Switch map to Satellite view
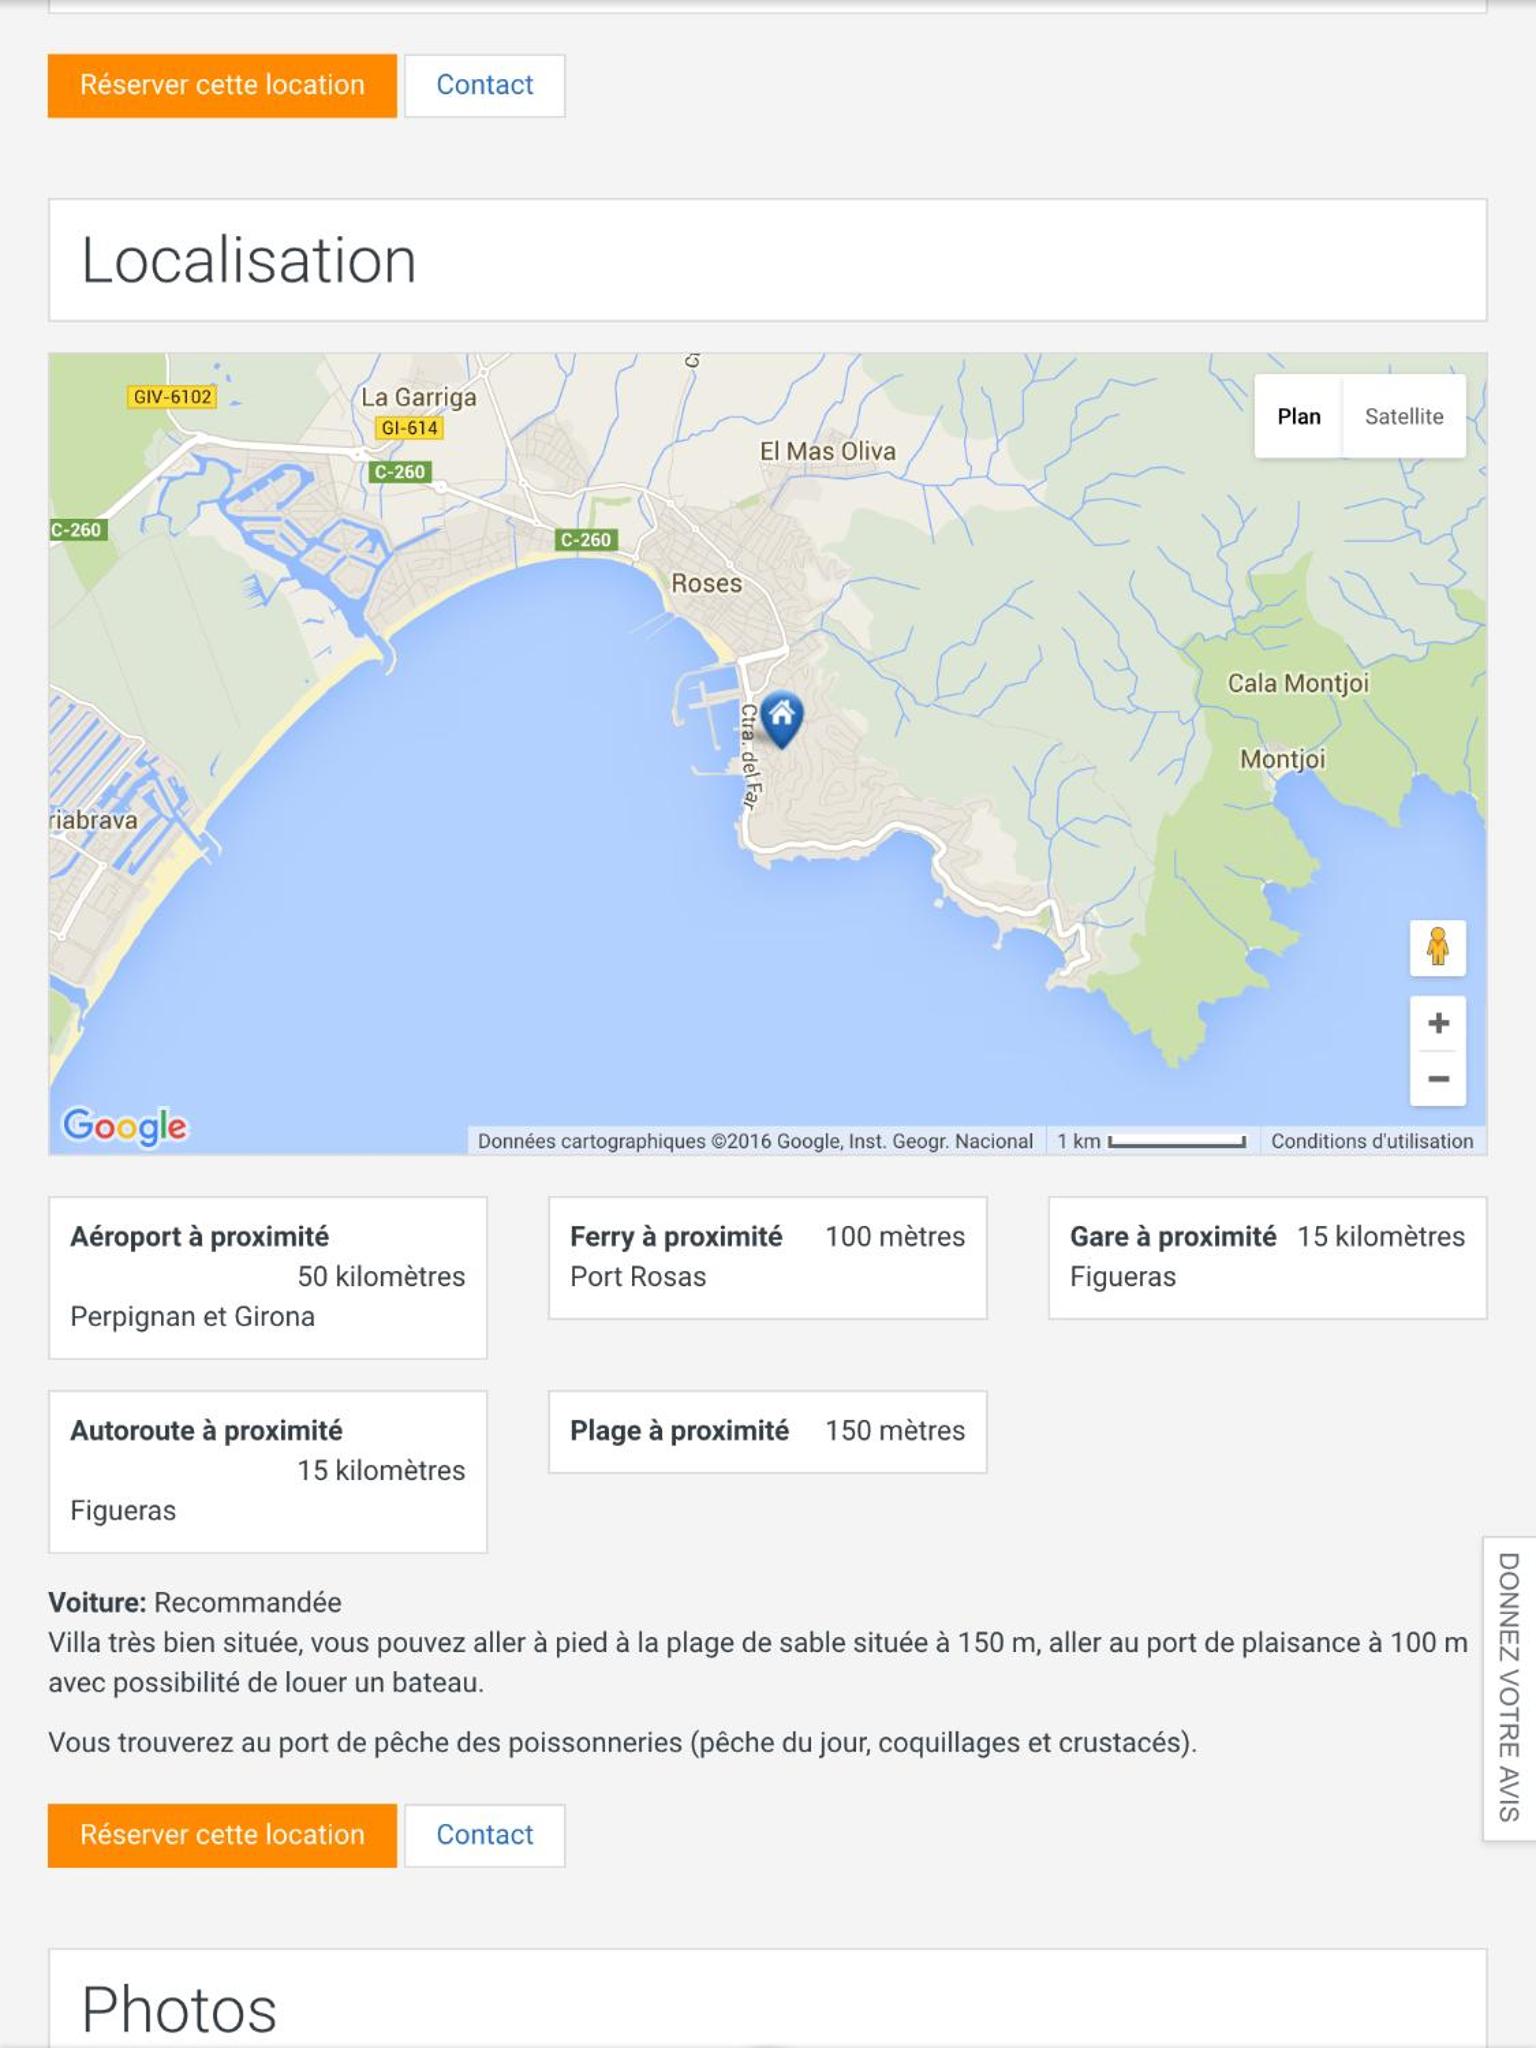 click(1404, 417)
